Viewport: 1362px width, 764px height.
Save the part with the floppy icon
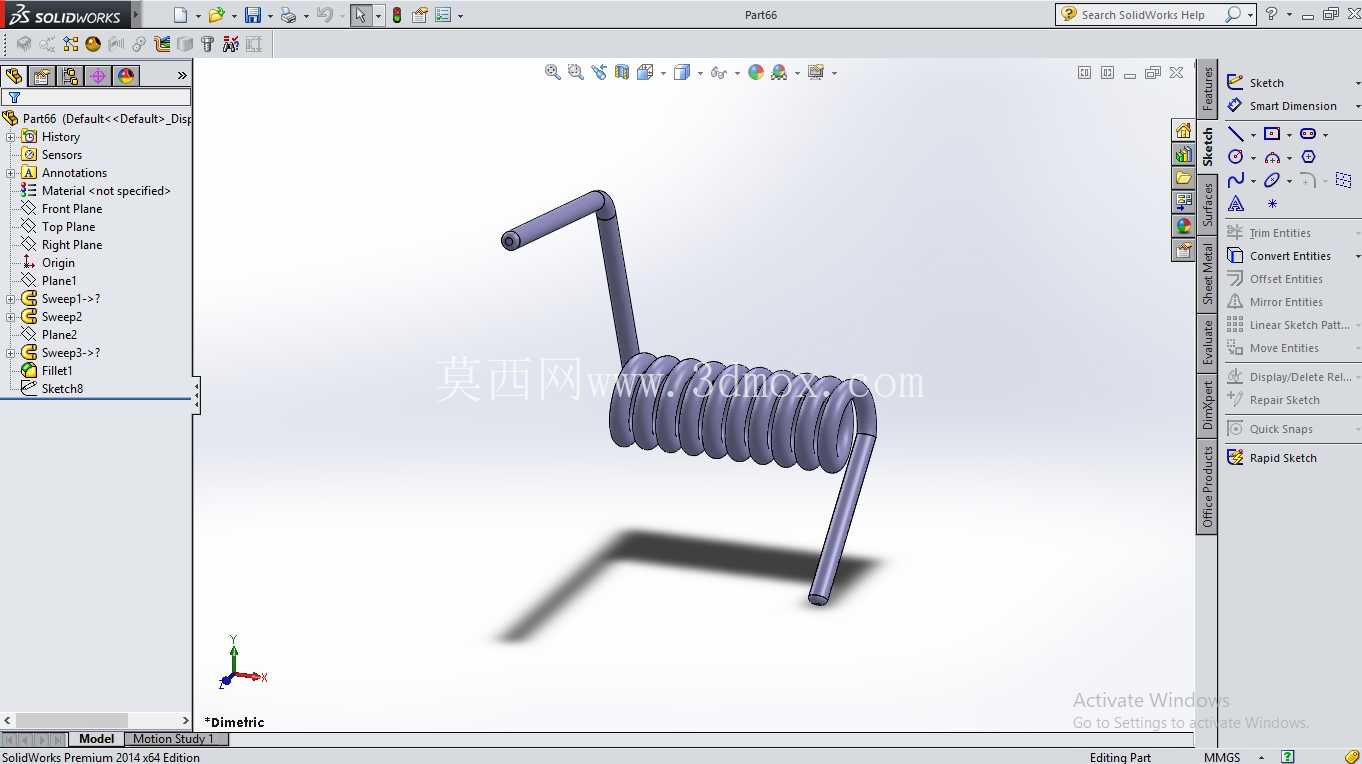tap(253, 15)
